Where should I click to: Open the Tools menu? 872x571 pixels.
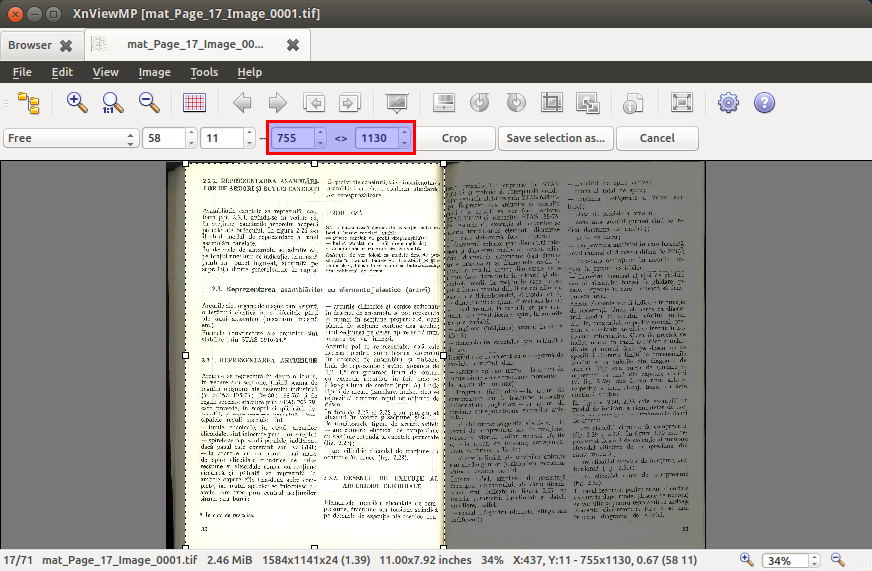[x=204, y=72]
